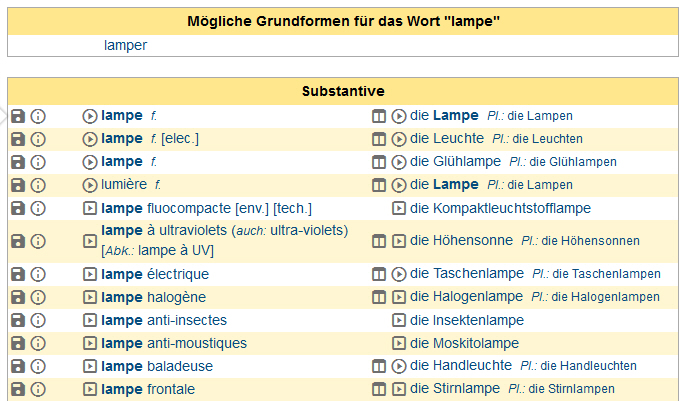Image resolution: width=679 pixels, height=401 pixels.
Task: Open declension table for die Leuchte
Action: coord(379,139)
